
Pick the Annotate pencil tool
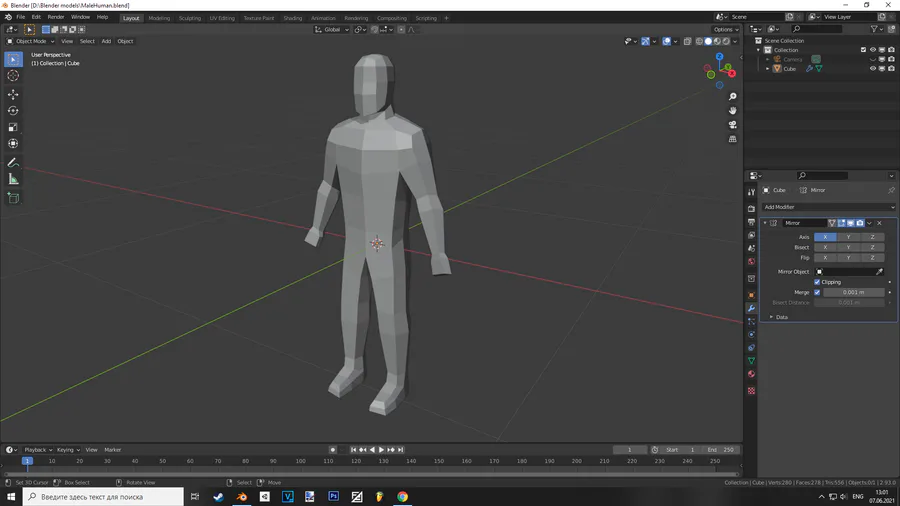[13, 162]
